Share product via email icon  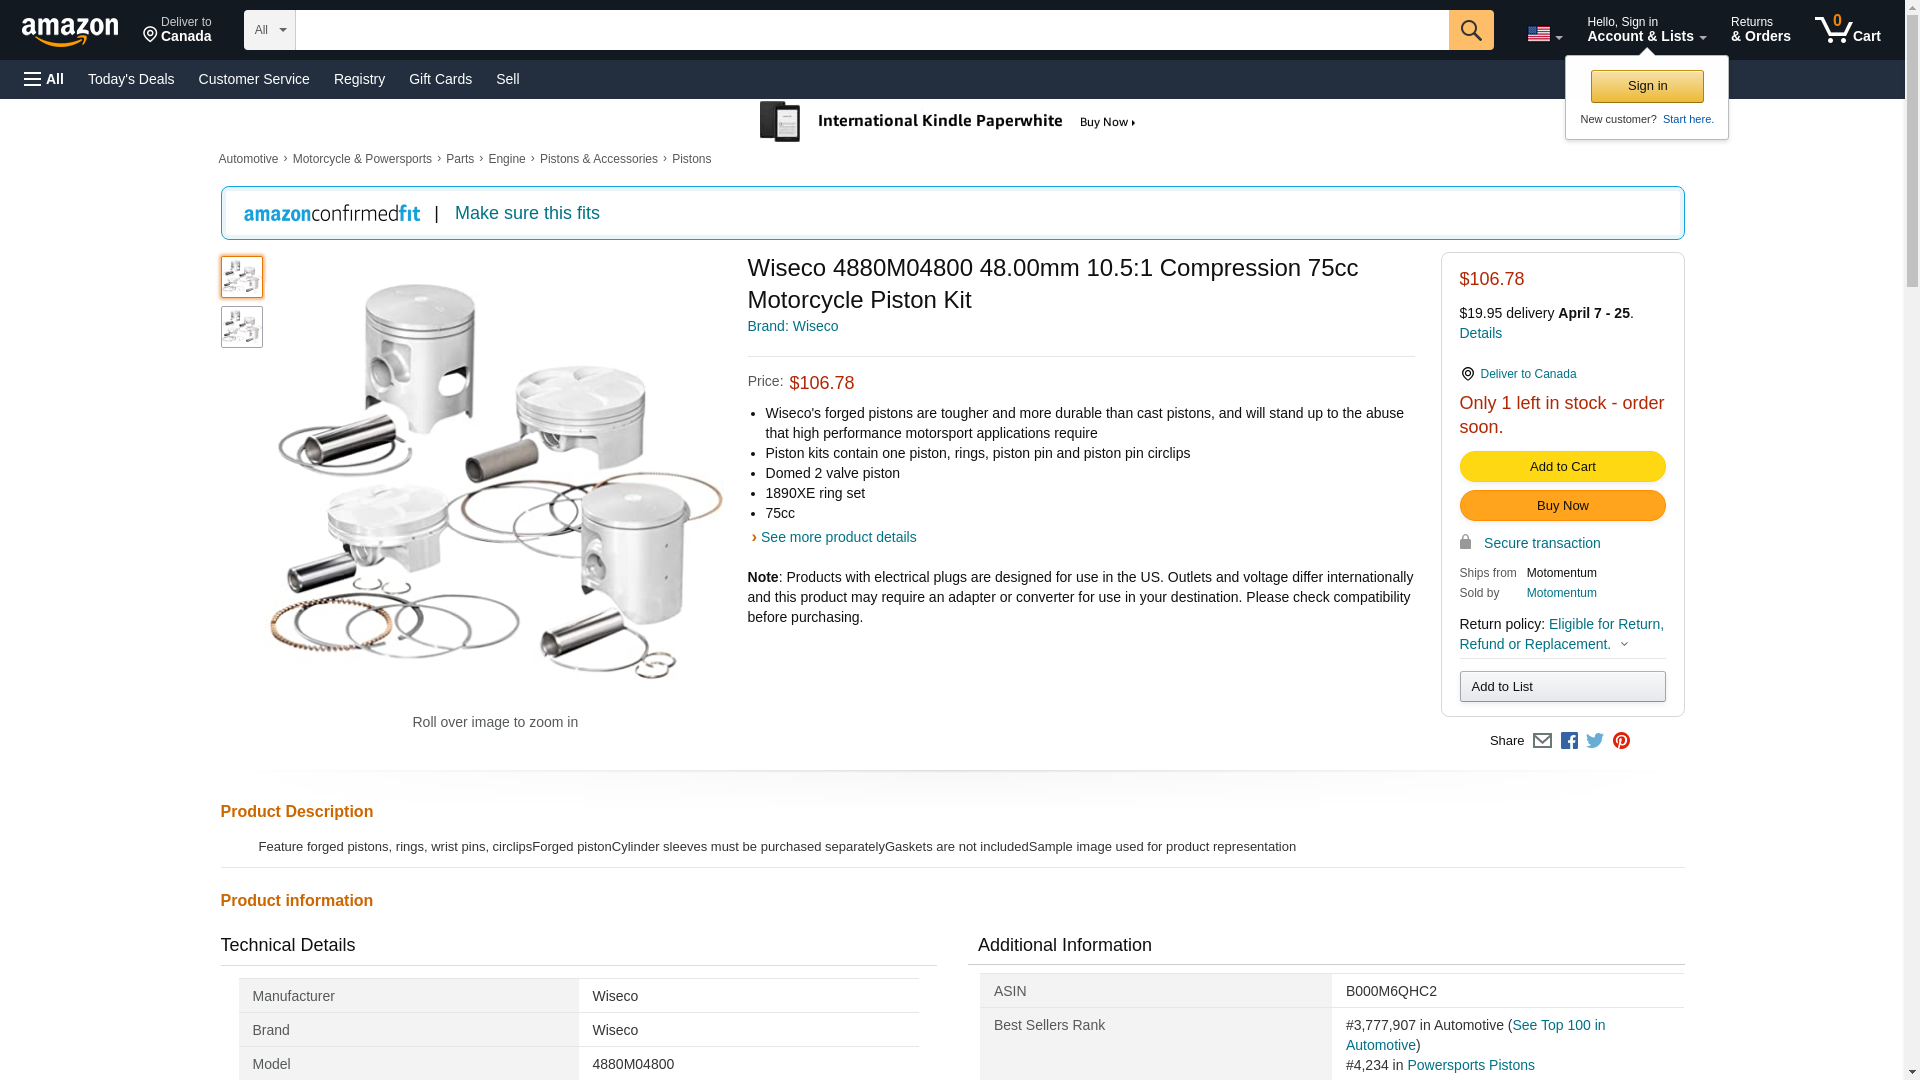1542,741
